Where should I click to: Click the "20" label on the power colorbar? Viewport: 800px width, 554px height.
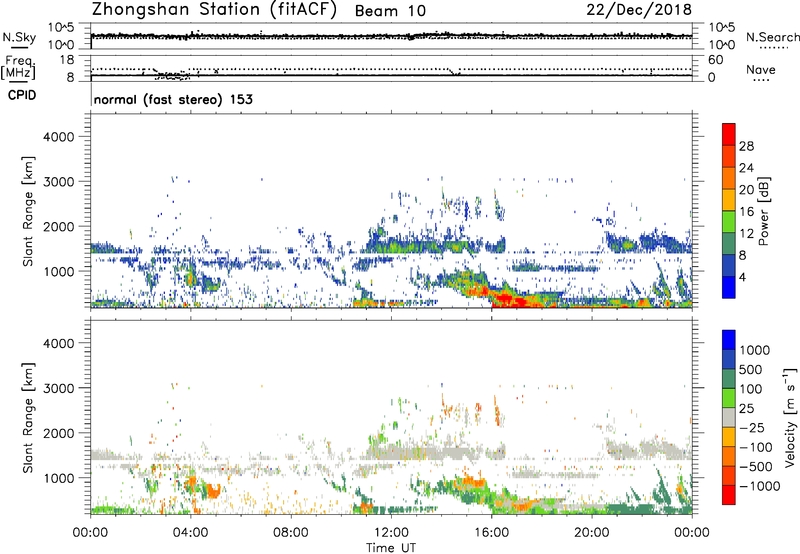(x=746, y=190)
